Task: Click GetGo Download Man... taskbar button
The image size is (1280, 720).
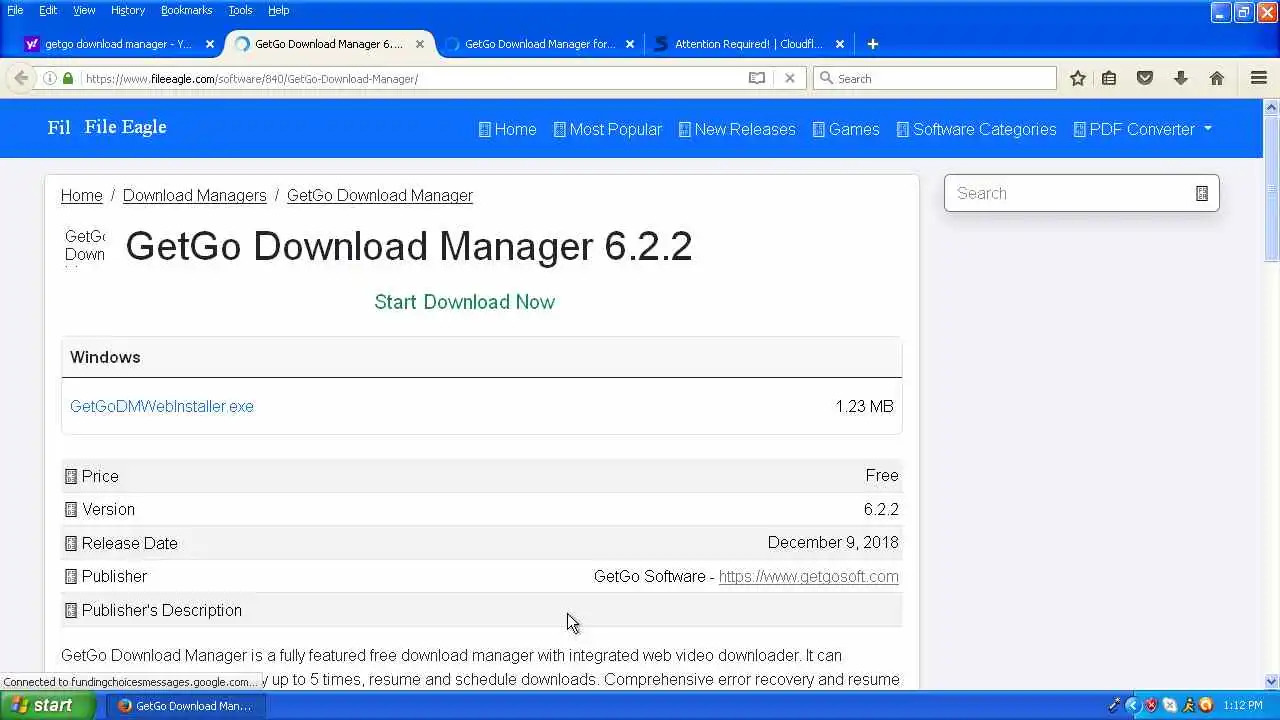Action: point(187,705)
